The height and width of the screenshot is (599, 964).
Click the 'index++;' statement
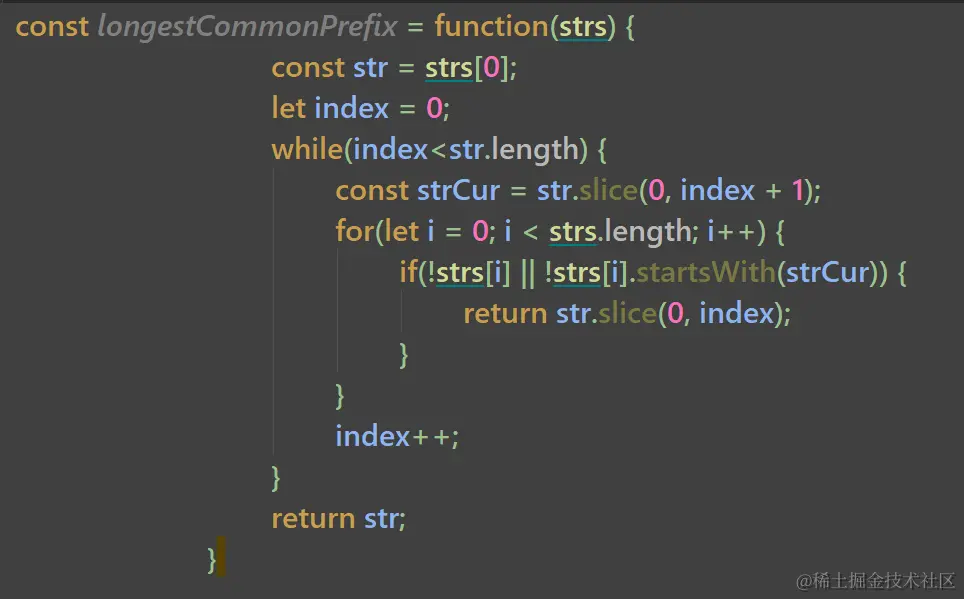coord(397,437)
